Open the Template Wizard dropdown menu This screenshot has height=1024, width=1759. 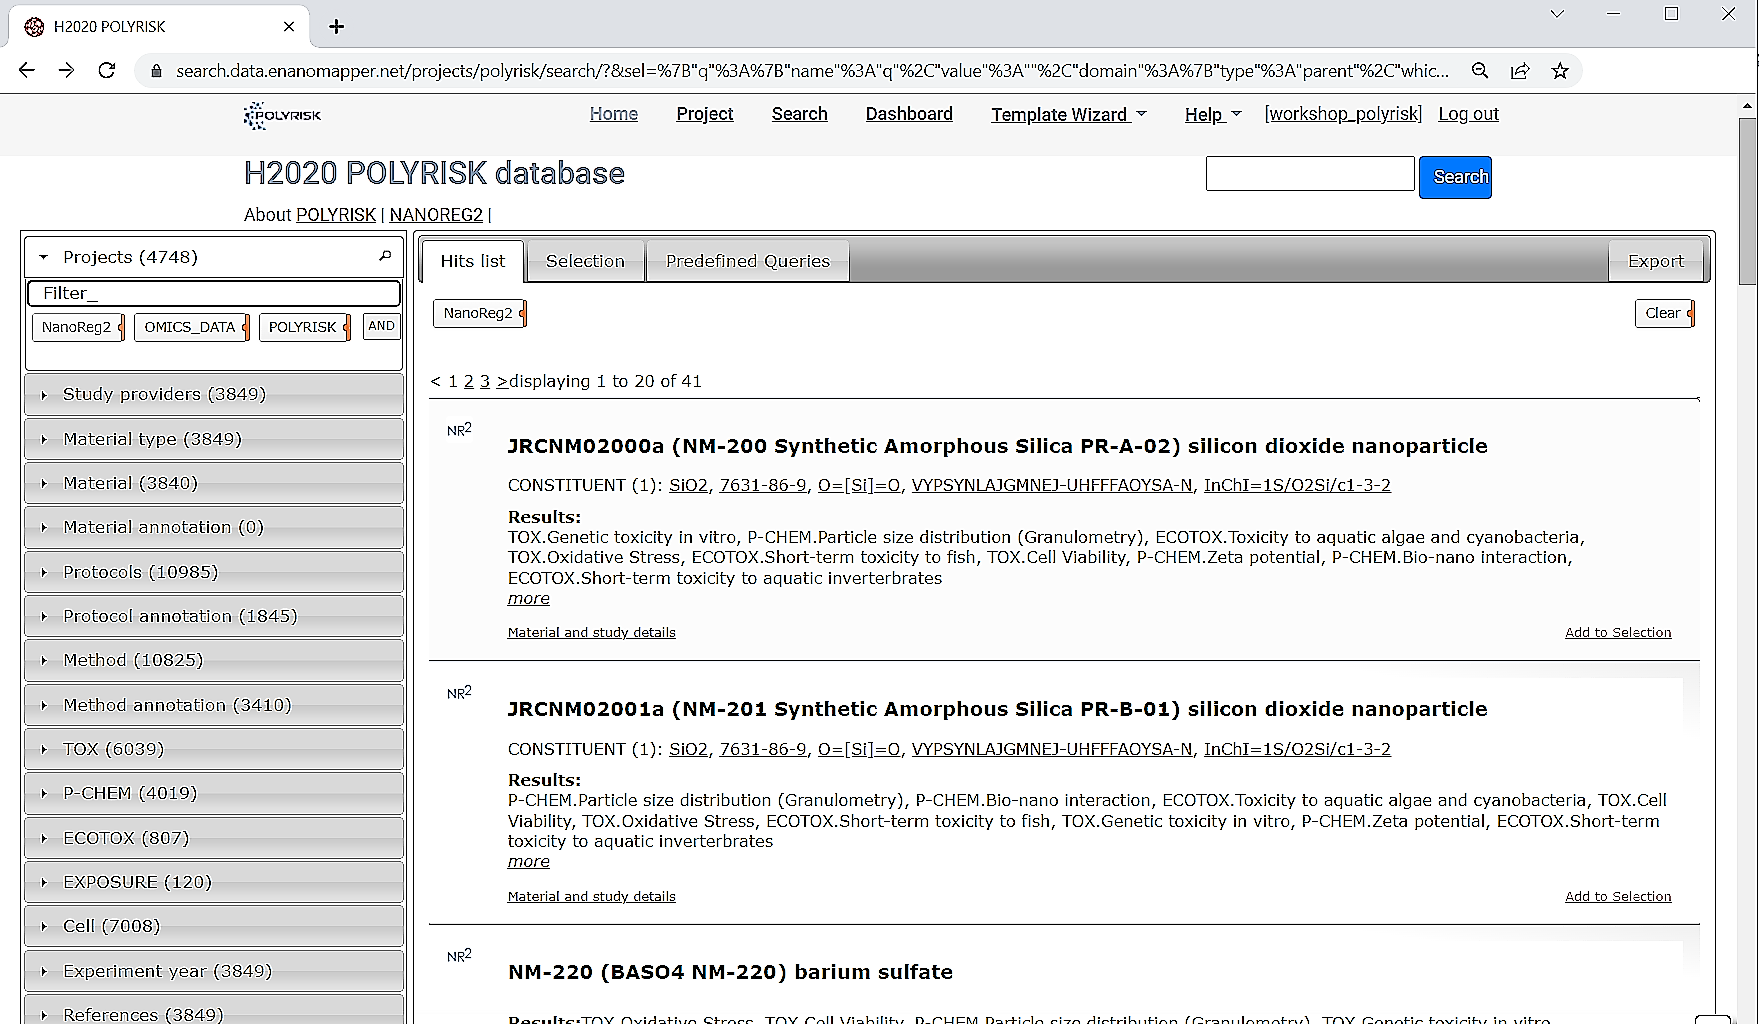click(x=1068, y=115)
